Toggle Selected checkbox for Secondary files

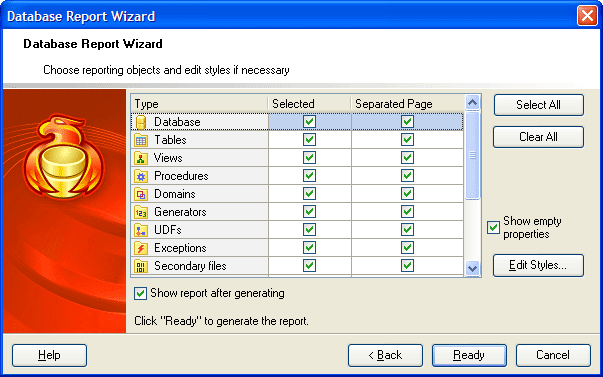310,266
